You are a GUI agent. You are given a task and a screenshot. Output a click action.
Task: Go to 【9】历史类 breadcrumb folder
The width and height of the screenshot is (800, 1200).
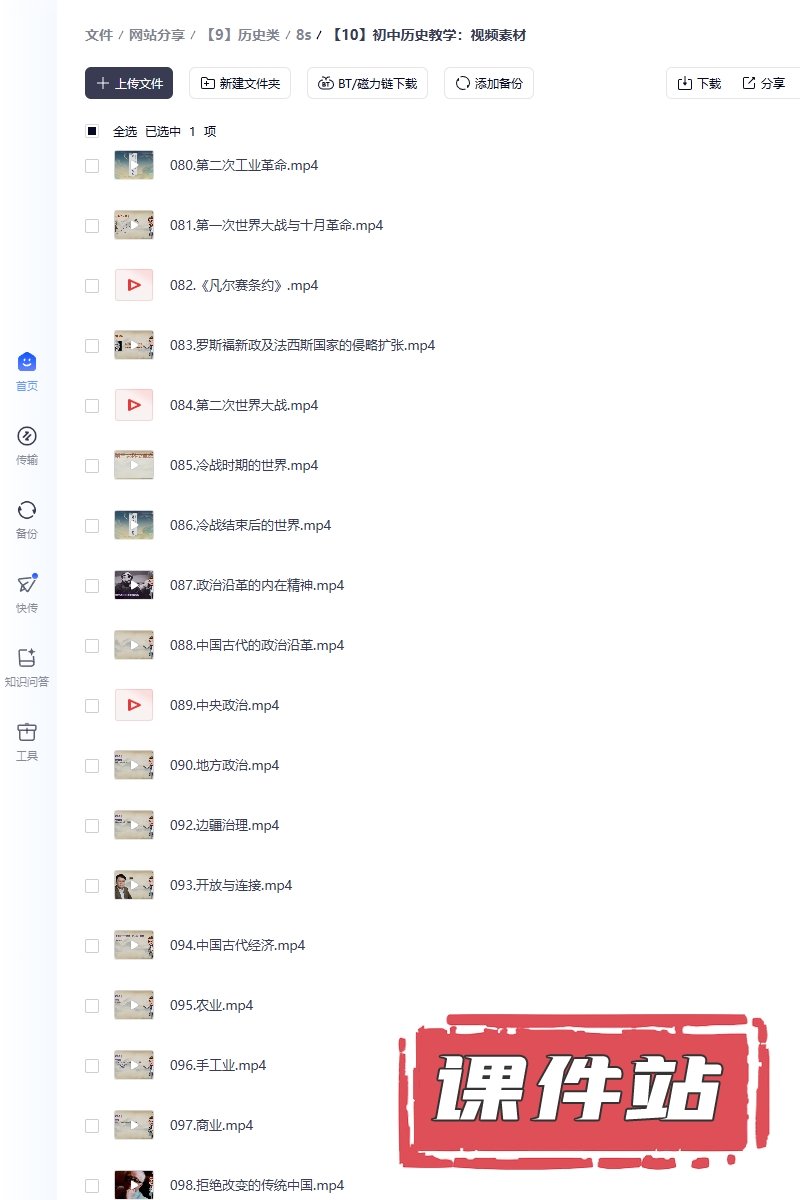click(241, 35)
